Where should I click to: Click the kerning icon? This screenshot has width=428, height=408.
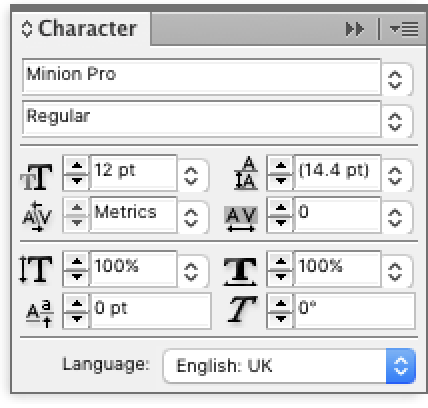tap(37, 217)
